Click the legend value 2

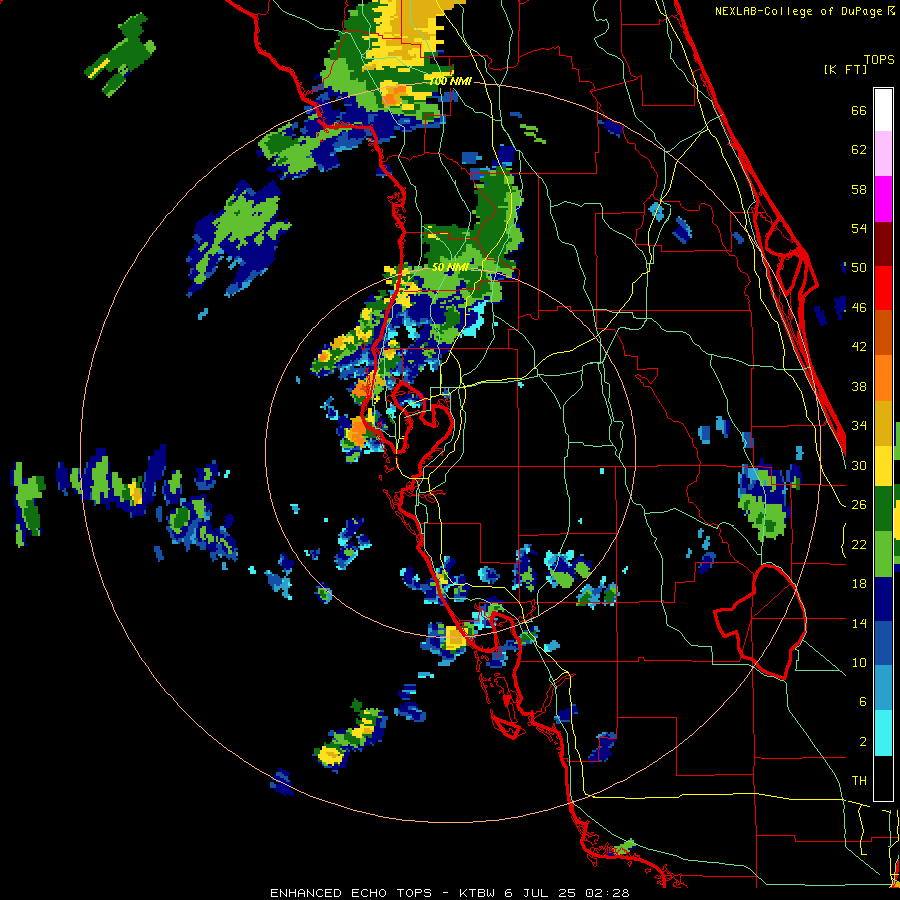click(x=862, y=742)
